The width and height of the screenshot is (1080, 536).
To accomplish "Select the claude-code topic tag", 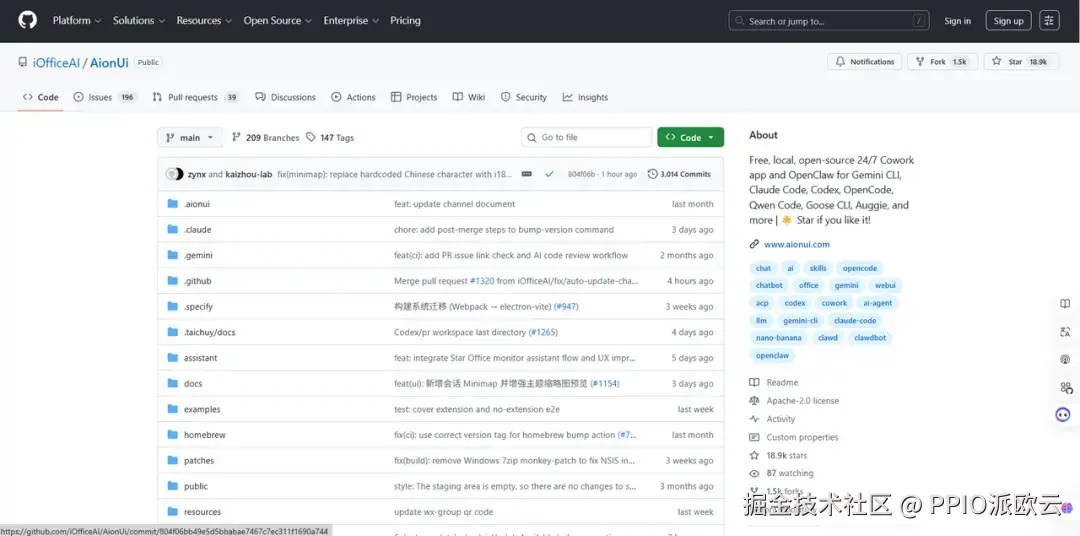I will point(855,320).
